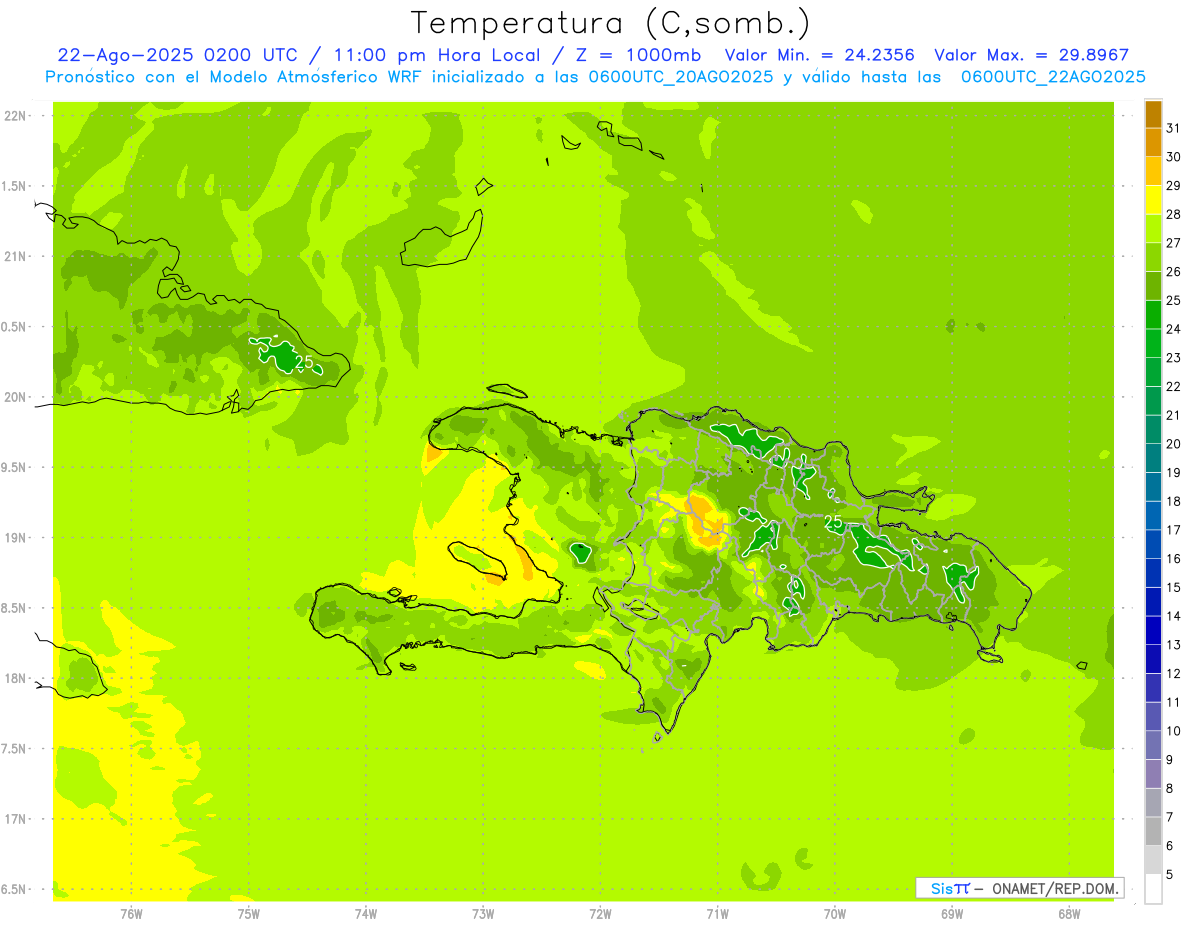Click the 74W longitude label
This screenshot has height=927, width=1200.
point(366,913)
